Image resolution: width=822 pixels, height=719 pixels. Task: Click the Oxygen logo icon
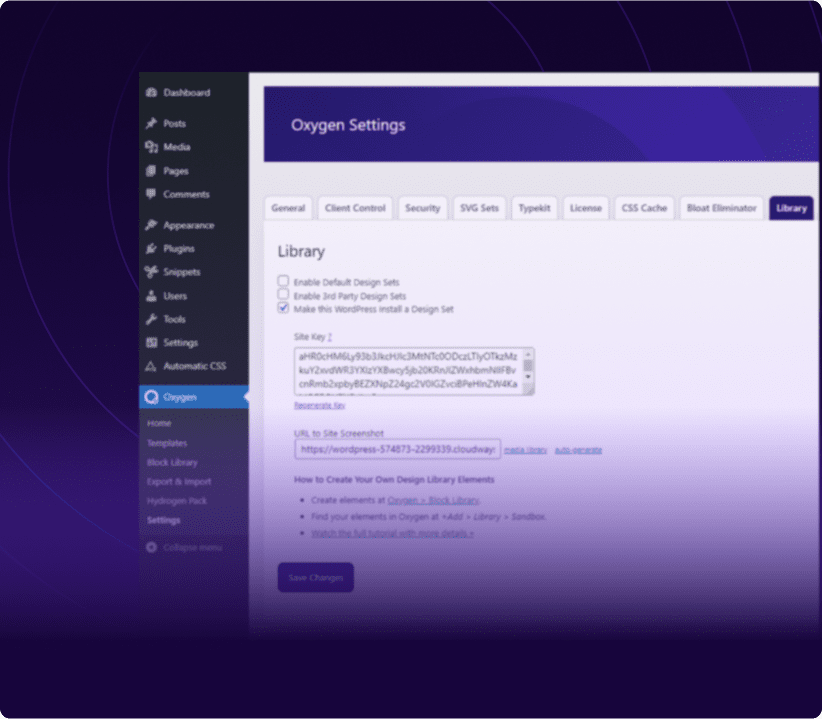[152, 397]
